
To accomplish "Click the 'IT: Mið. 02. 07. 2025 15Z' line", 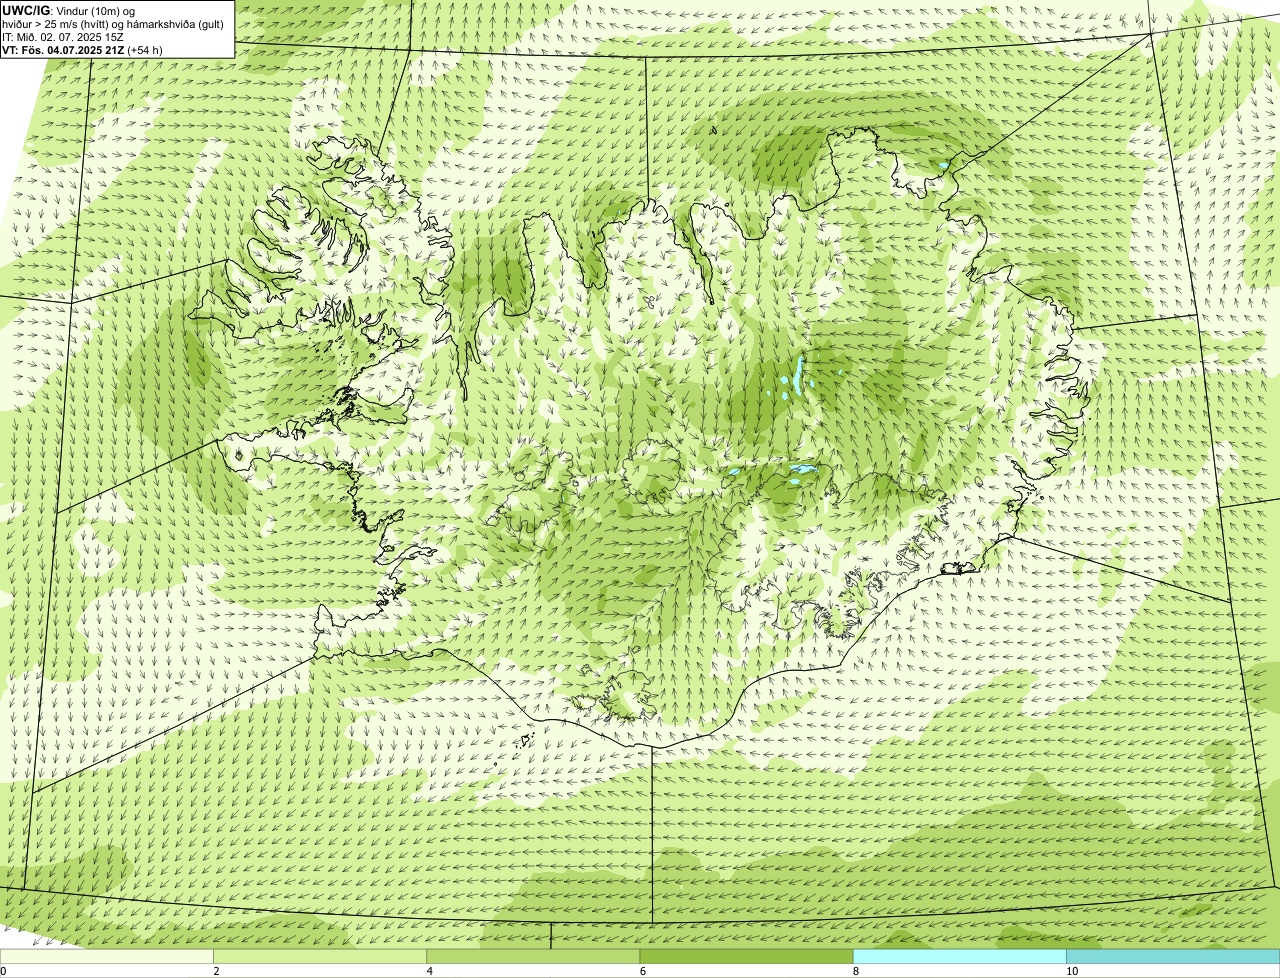I will click(63, 37).
